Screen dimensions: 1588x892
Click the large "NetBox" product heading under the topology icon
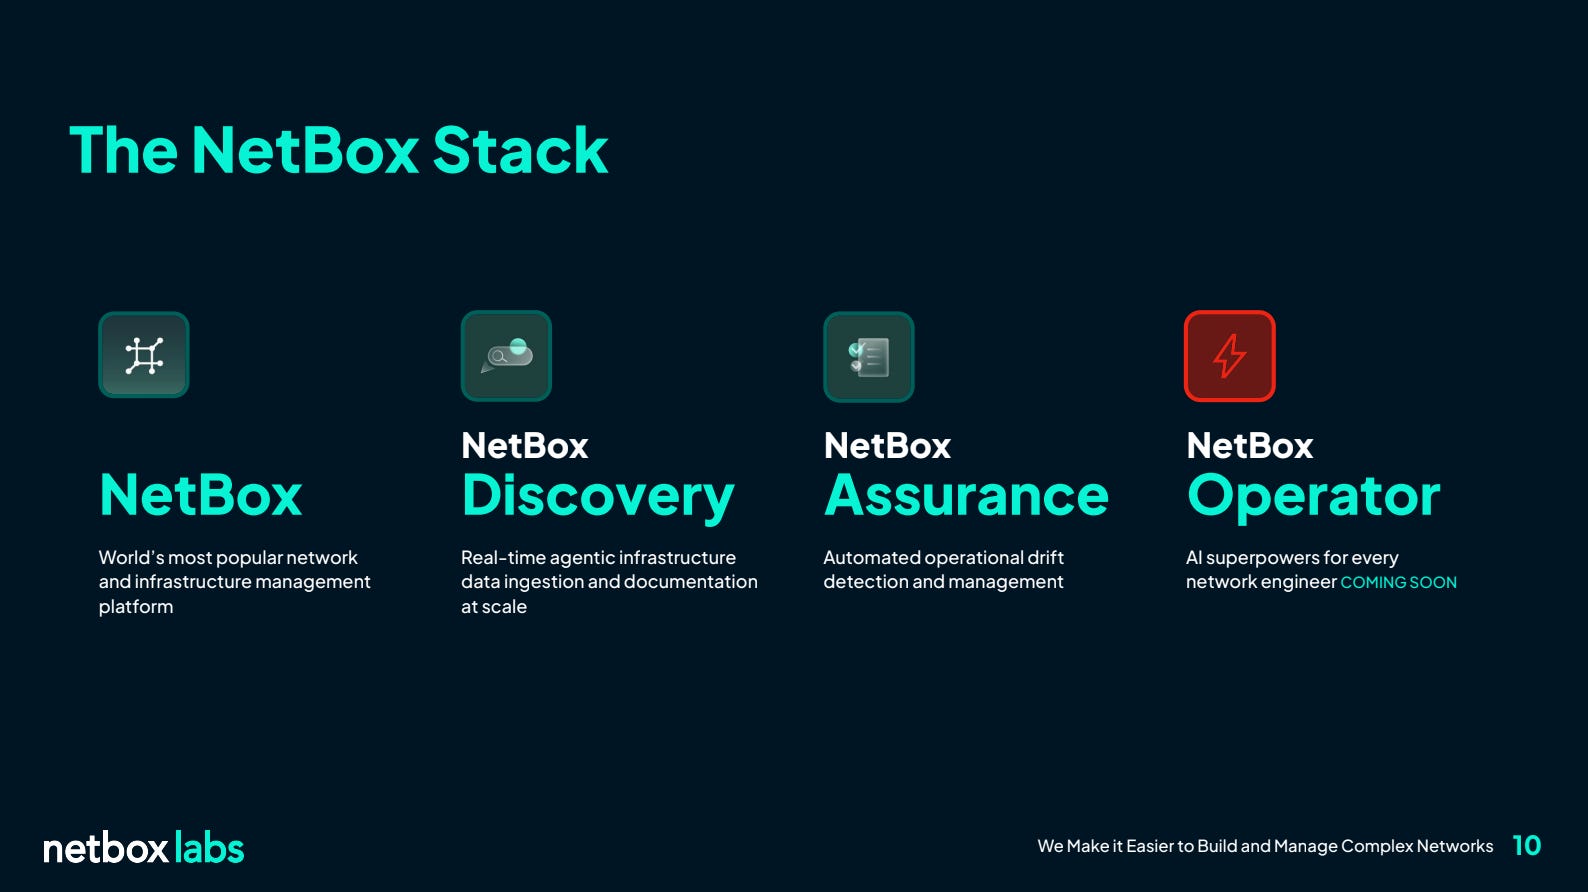click(x=201, y=495)
